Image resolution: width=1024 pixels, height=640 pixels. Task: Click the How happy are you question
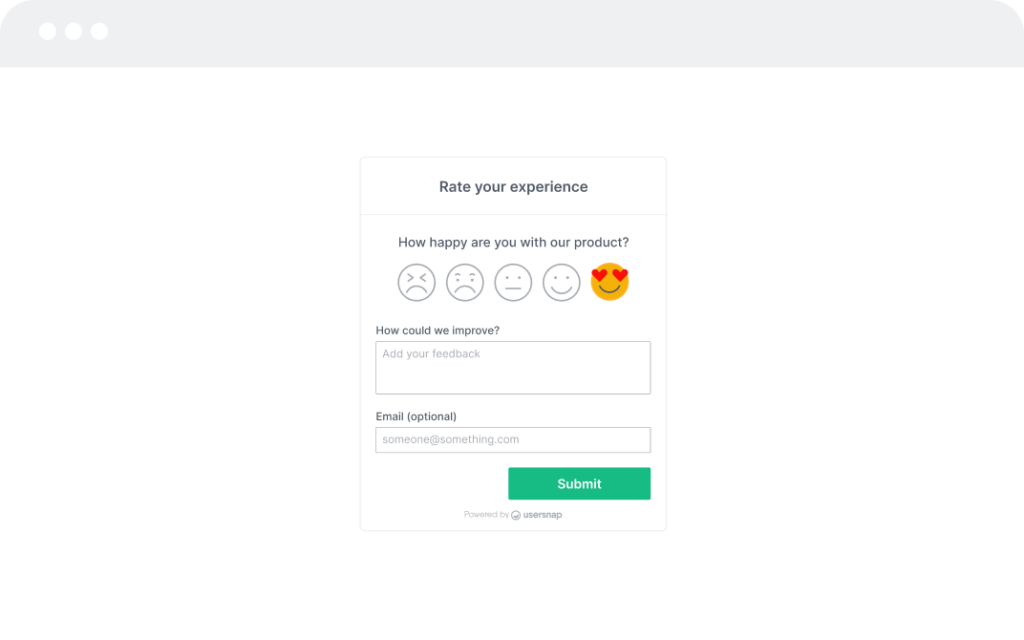(x=513, y=242)
